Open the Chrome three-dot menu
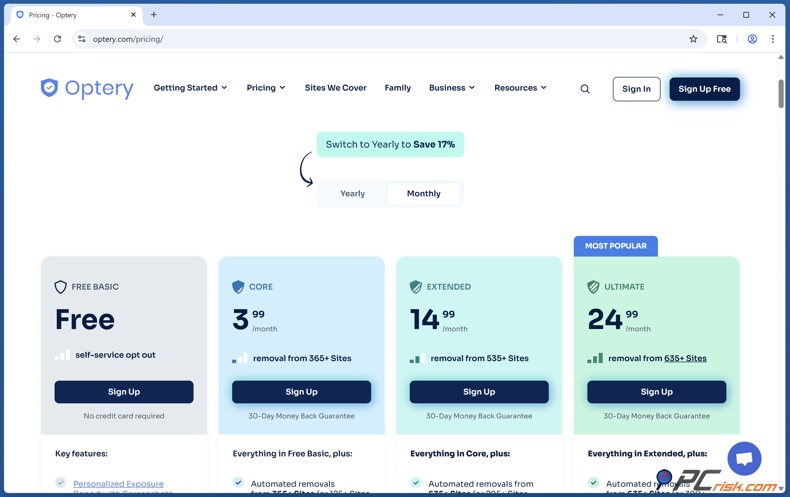The width and height of the screenshot is (790, 497). (x=772, y=39)
